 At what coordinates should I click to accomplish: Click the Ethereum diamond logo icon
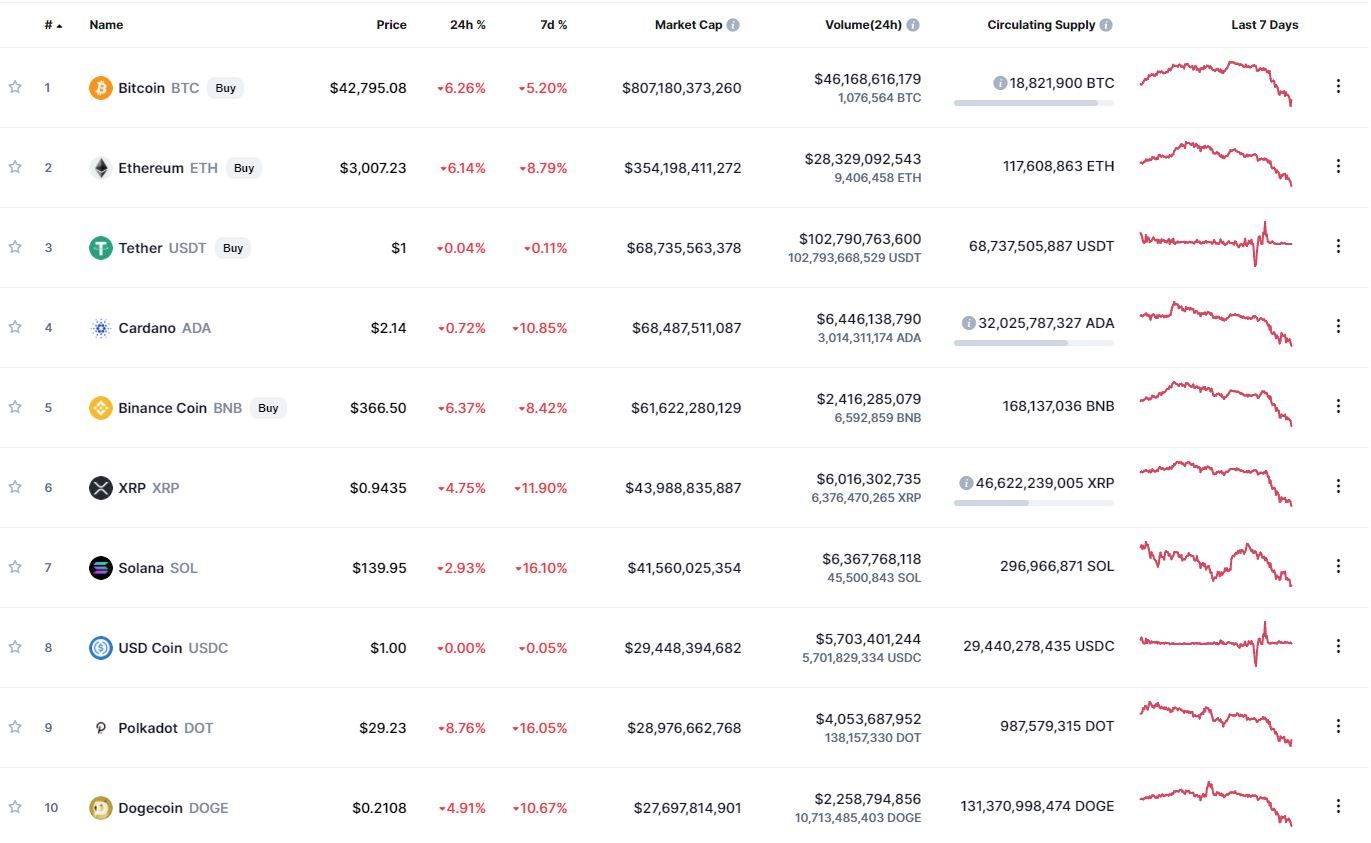click(100, 168)
